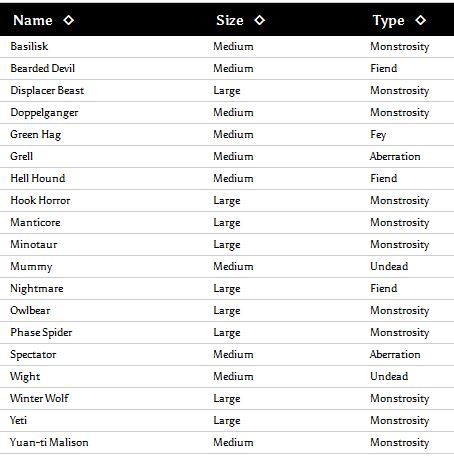The image size is (454, 463).
Task: Open the Hell Hound entry
Action: click(38, 178)
